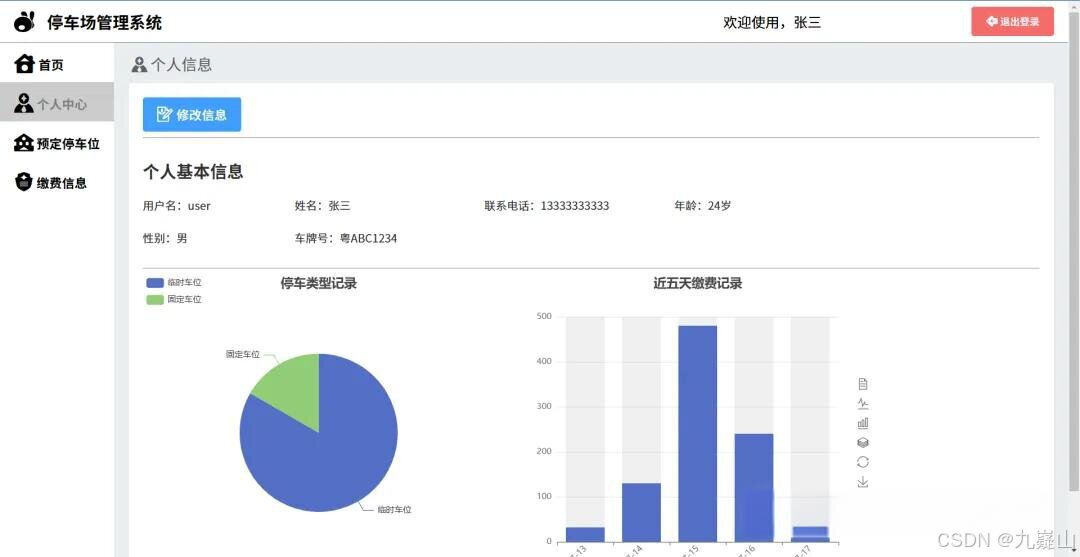Screen dimensions: 1080x557
Task: Switch chart to bar type icon
Action: (x=862, y=423)
